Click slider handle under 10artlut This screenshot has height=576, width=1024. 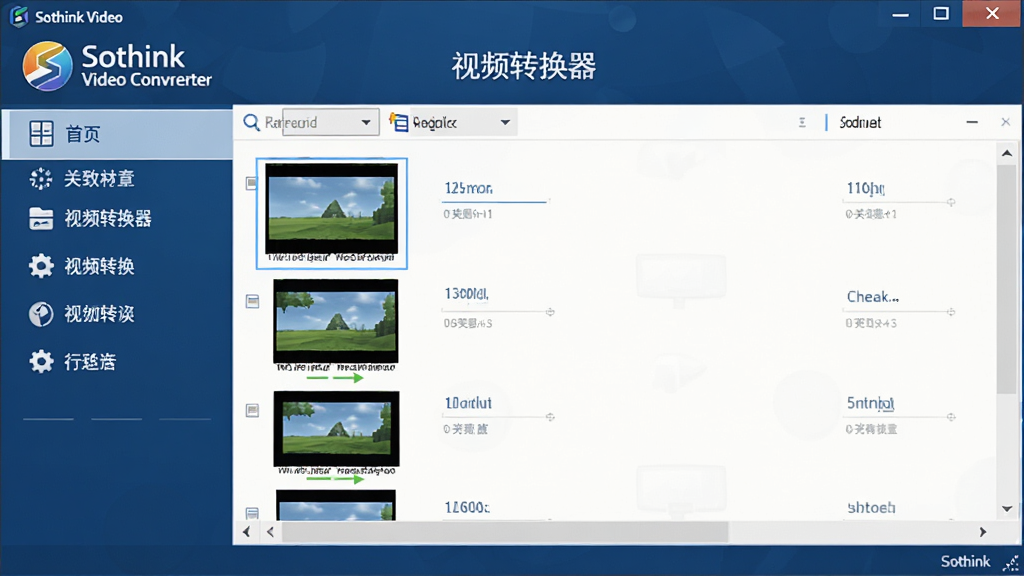coord(550,417)
